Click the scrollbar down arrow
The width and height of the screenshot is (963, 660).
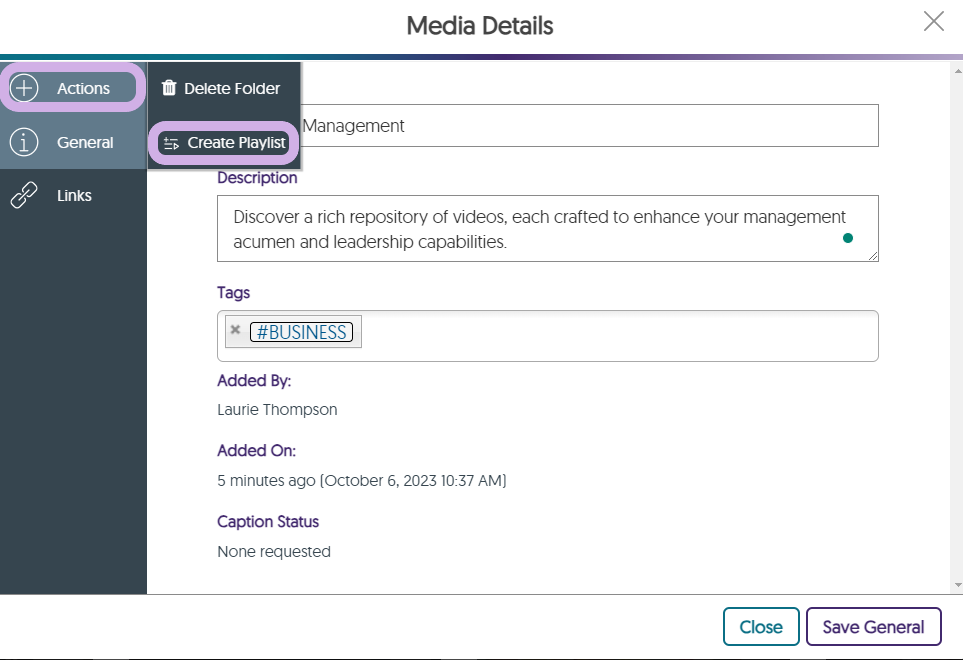click(957, 585)
